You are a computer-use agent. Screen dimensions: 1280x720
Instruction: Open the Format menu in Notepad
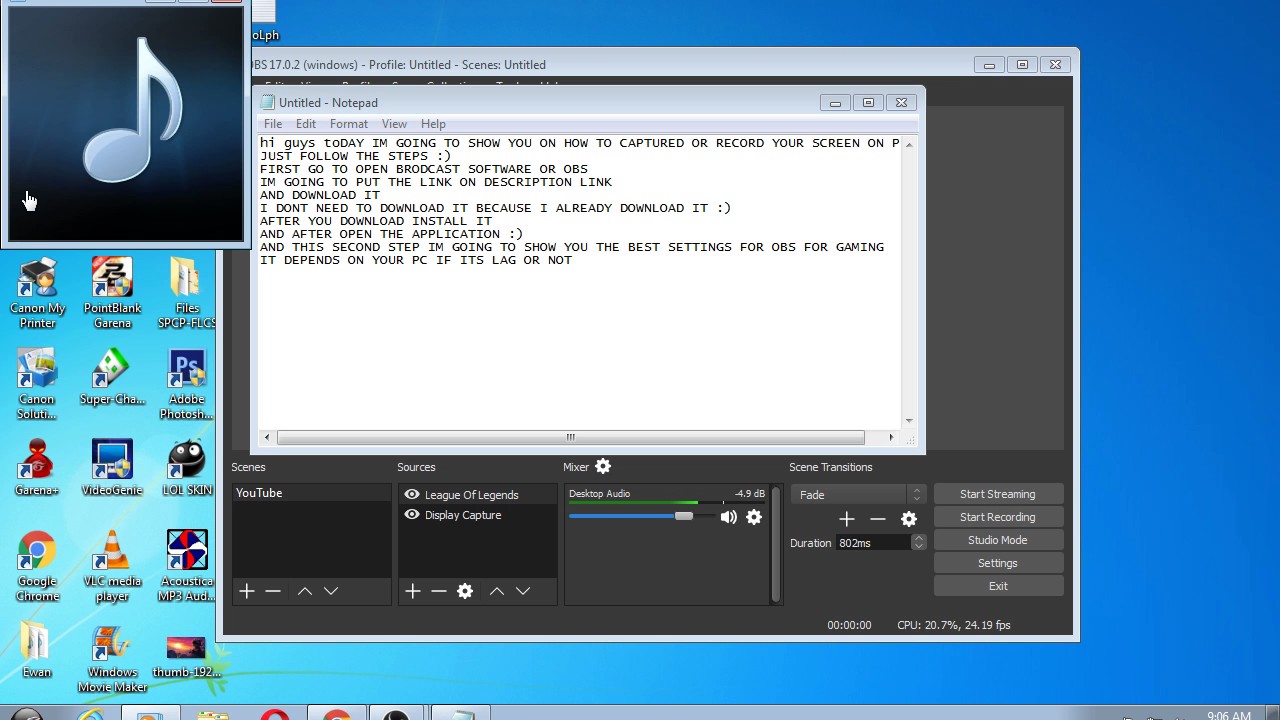point(349,124)
